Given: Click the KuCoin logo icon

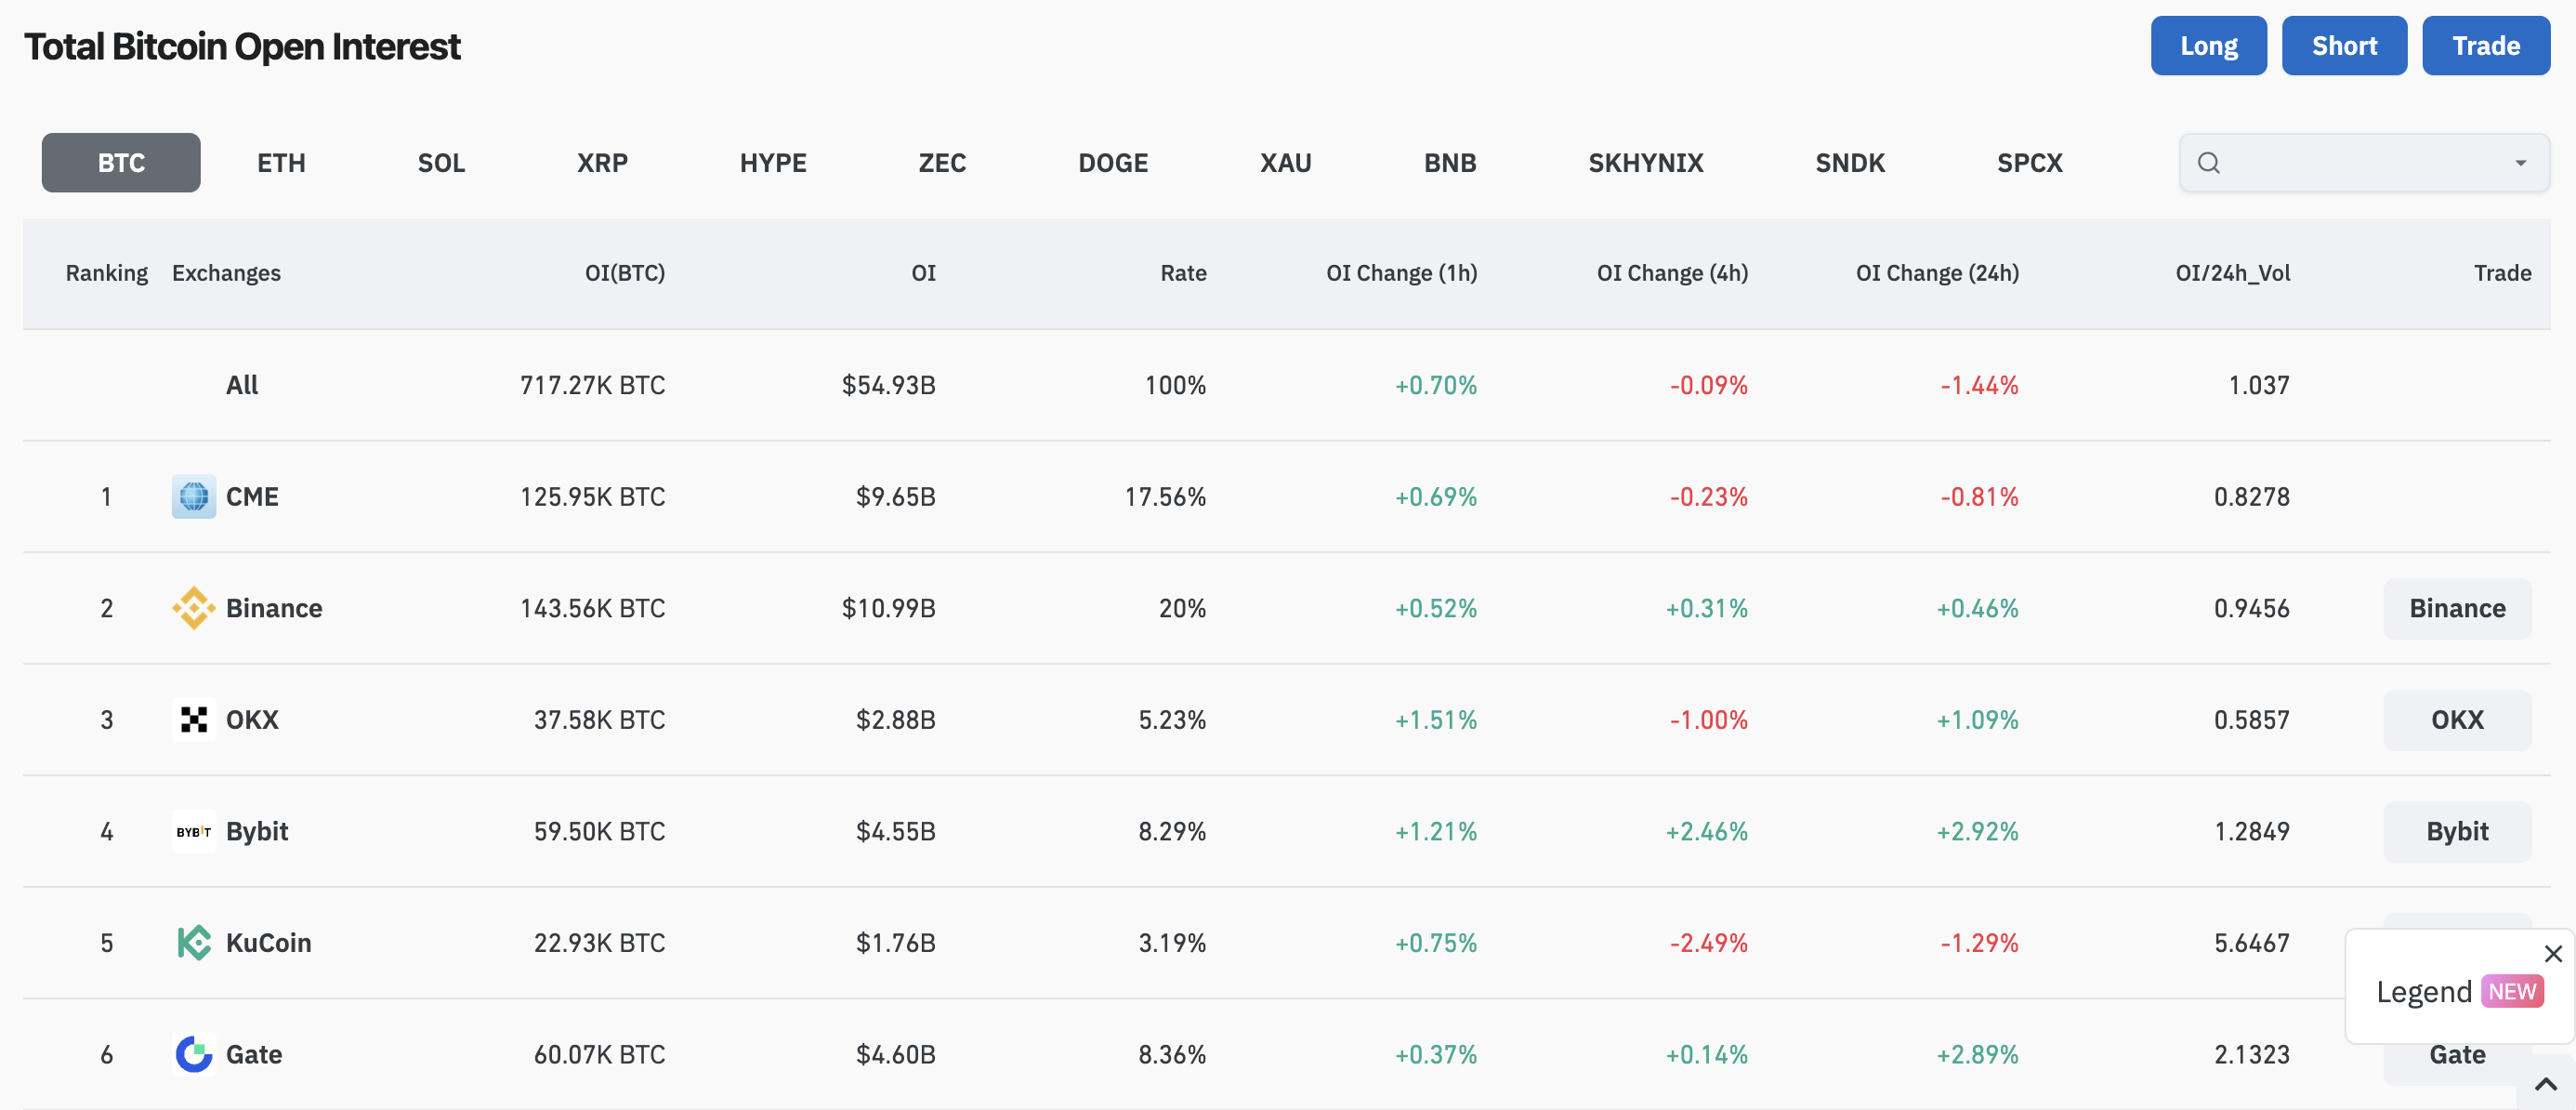Looking at the screenshot, I should pos(194,943).
